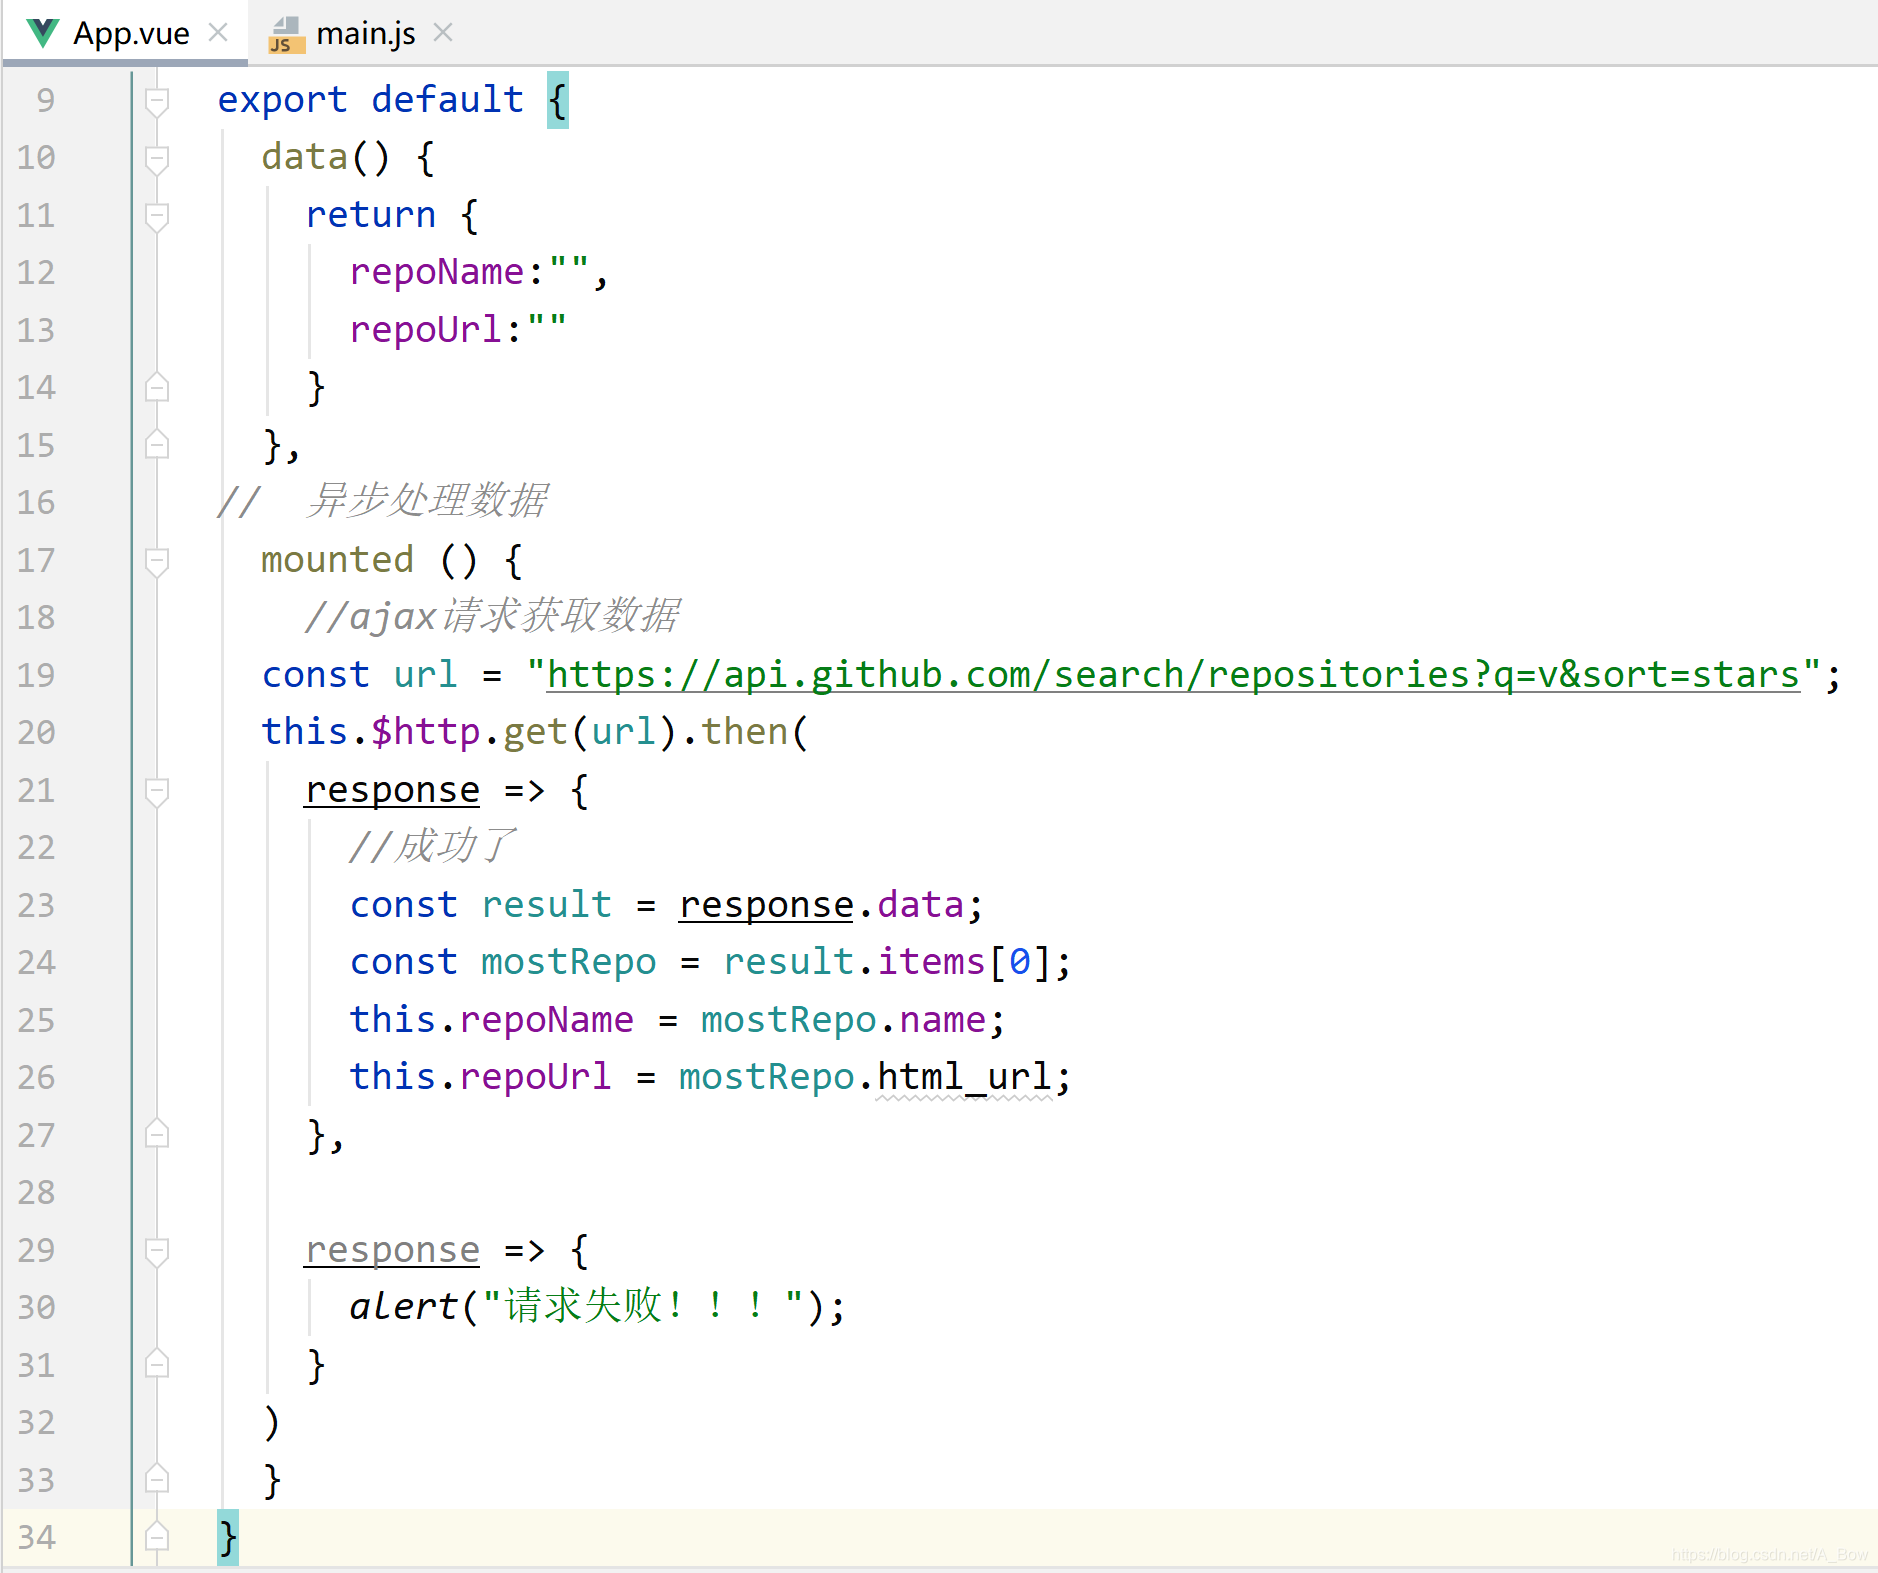Click the highlighted closing brace on line 34
This screenshot has height=1573, width=1878.
point(228,1537)
